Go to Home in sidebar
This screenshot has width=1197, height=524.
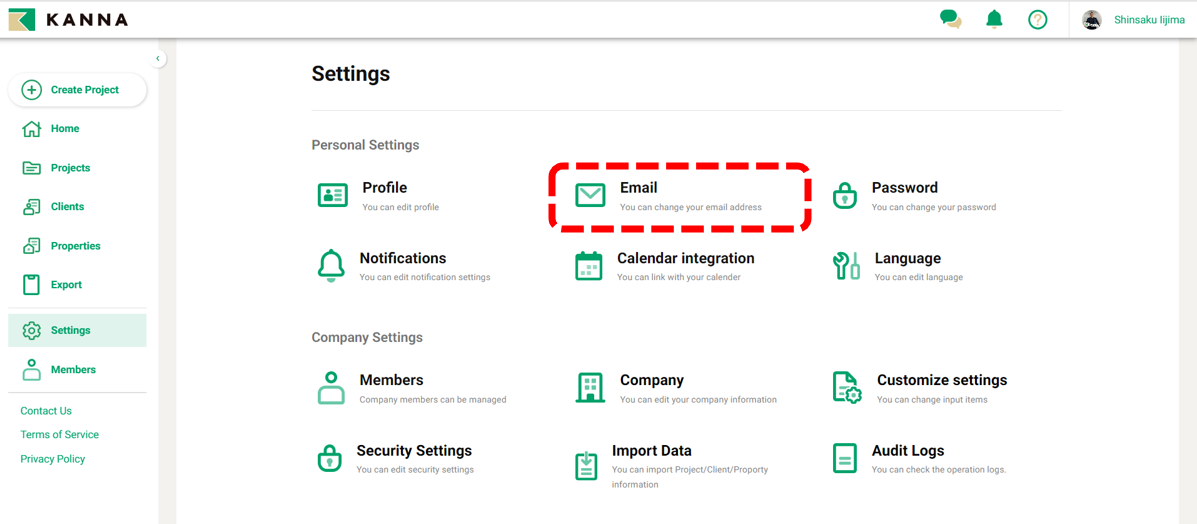(65, 129)
